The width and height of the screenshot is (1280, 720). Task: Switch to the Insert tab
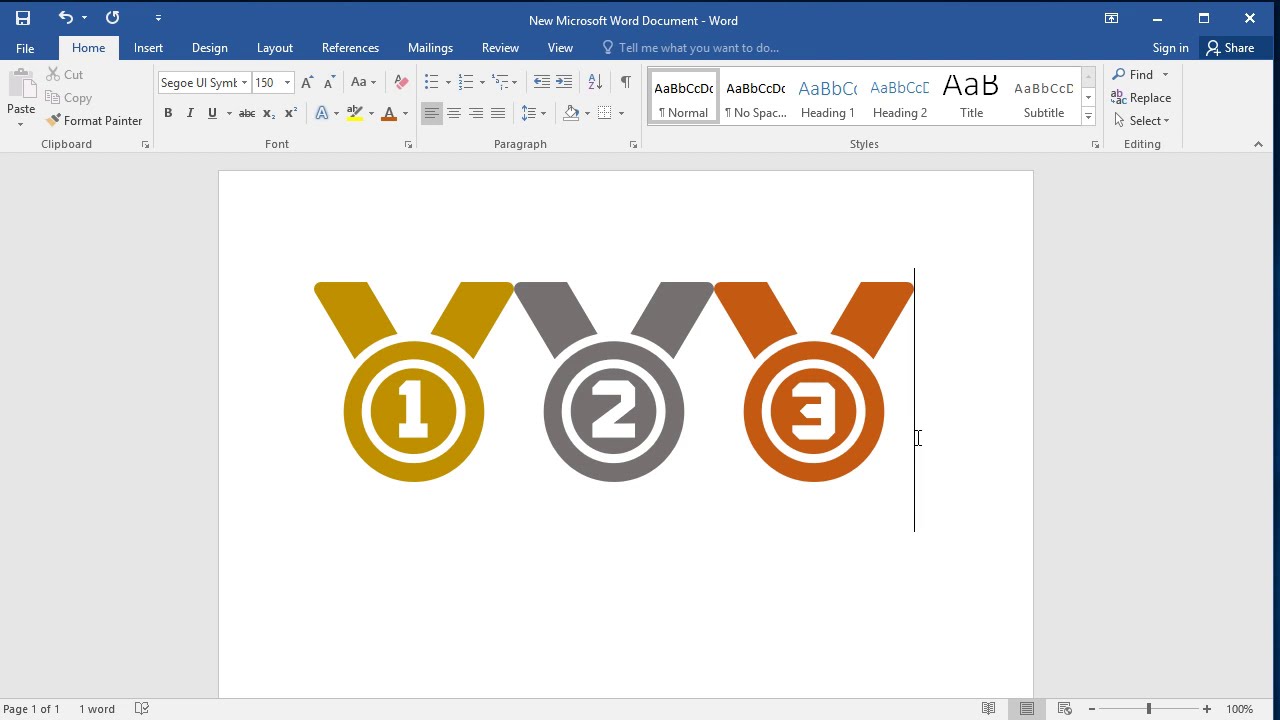click(x=148, y=48)
